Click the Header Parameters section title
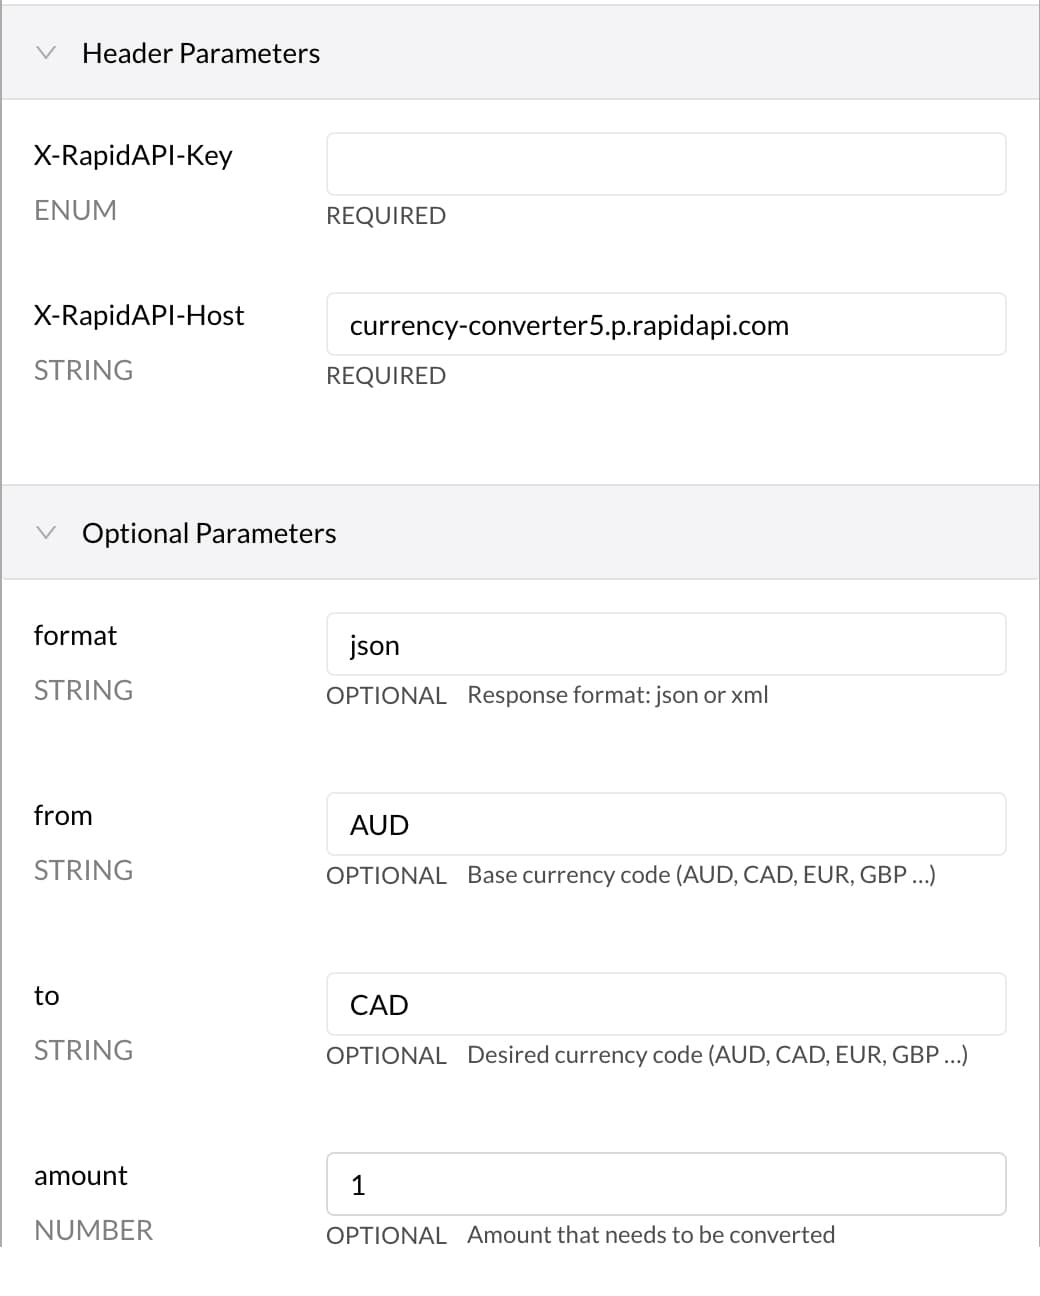 pyautogui.click(x=201, y=53)
